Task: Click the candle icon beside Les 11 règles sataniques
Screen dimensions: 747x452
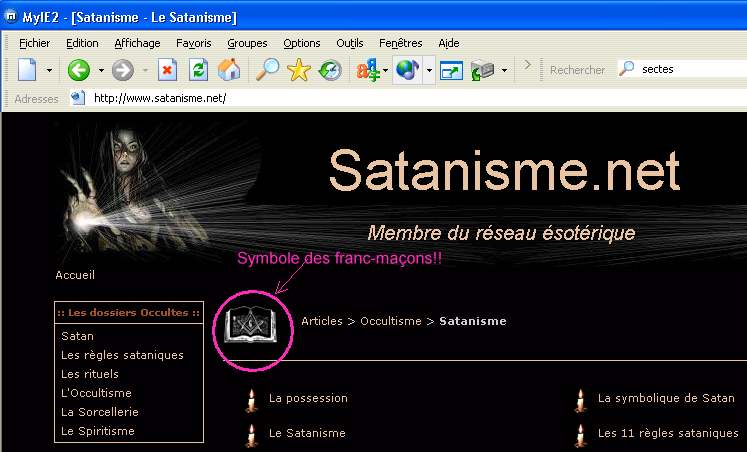Action: 580,435
